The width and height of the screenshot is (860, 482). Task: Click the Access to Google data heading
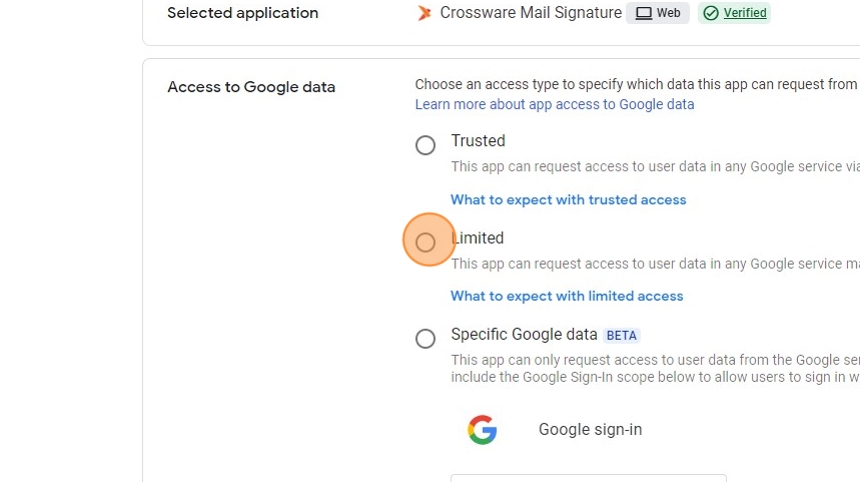(x=251, y=87)
